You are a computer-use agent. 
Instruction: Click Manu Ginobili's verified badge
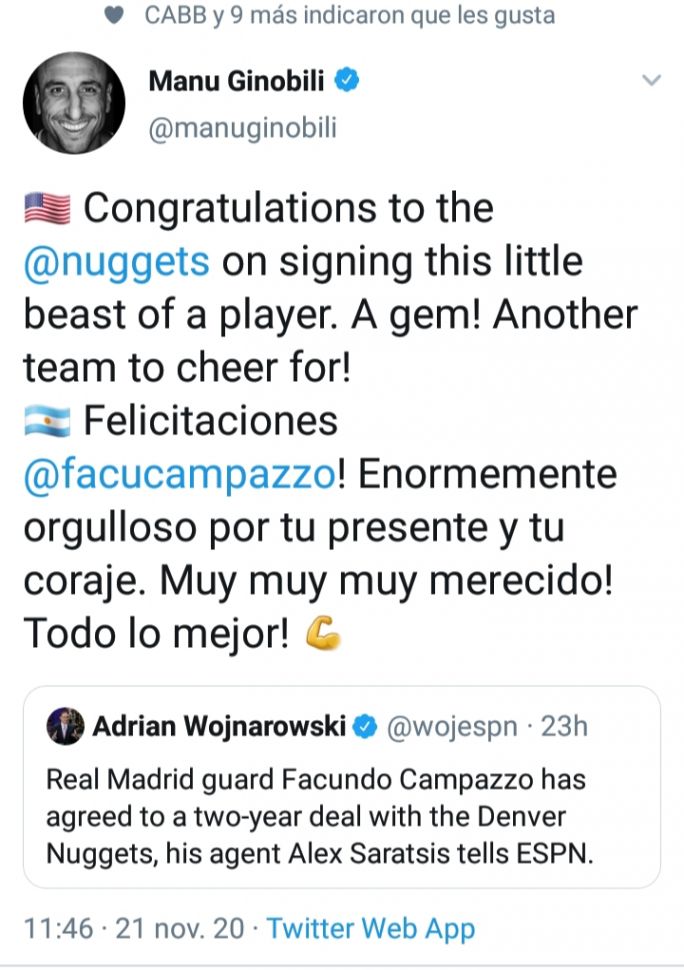[x=347, y=81]
